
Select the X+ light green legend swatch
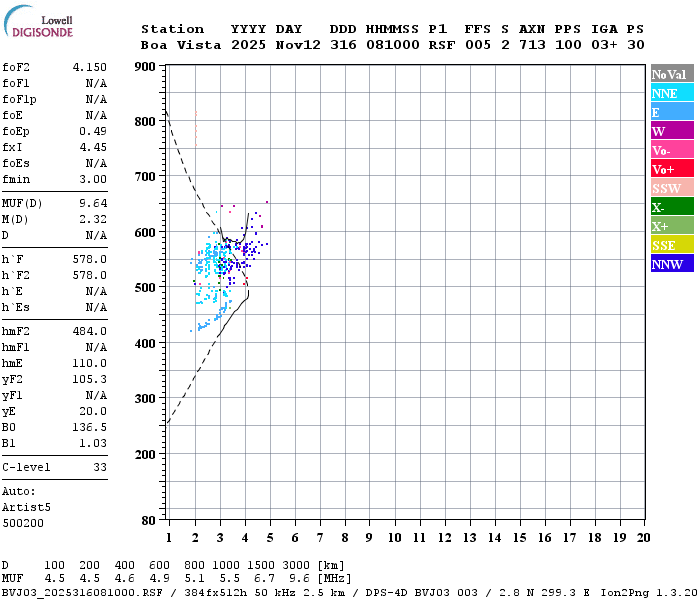672,226
